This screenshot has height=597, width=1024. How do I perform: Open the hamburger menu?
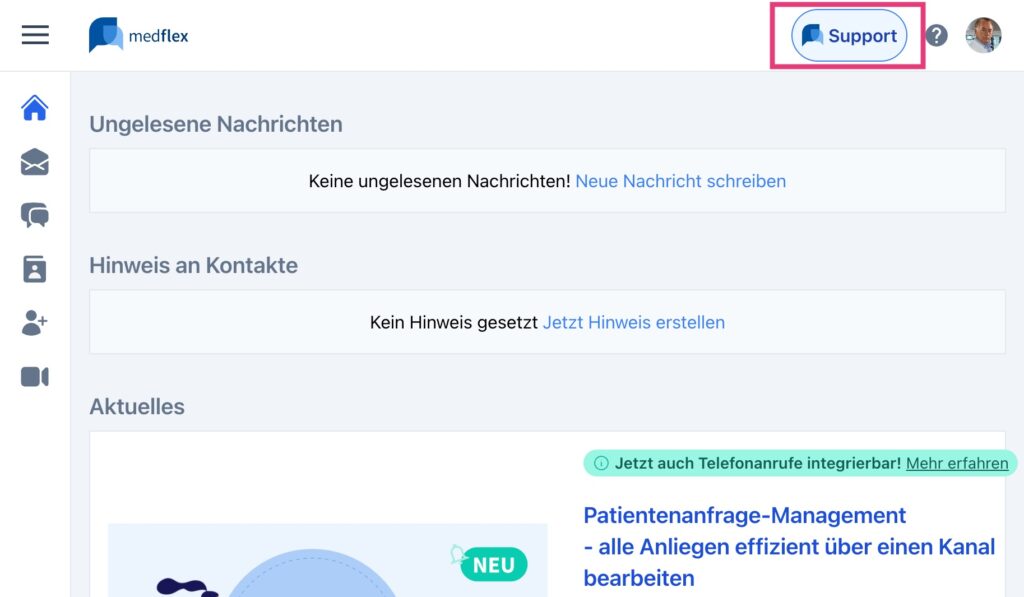(35, 35)
